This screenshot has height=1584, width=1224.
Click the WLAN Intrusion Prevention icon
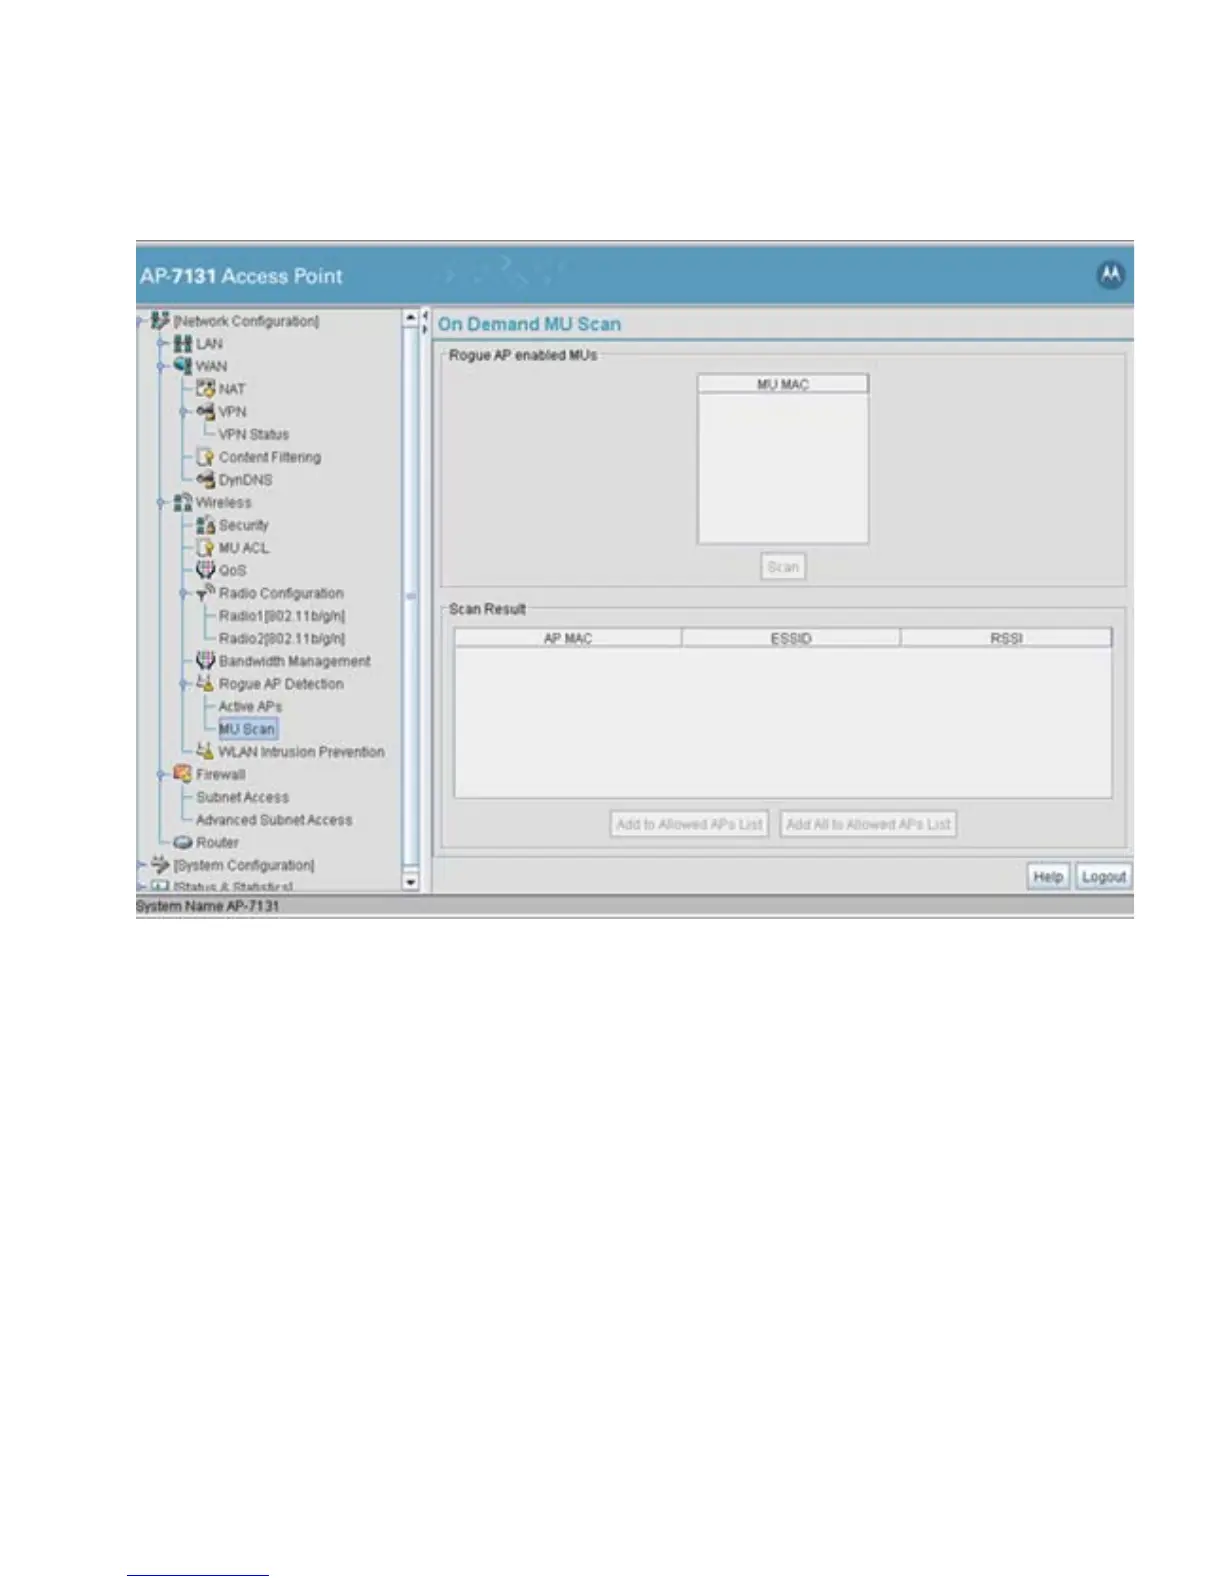pyautogui.click(x=206, y=752)
